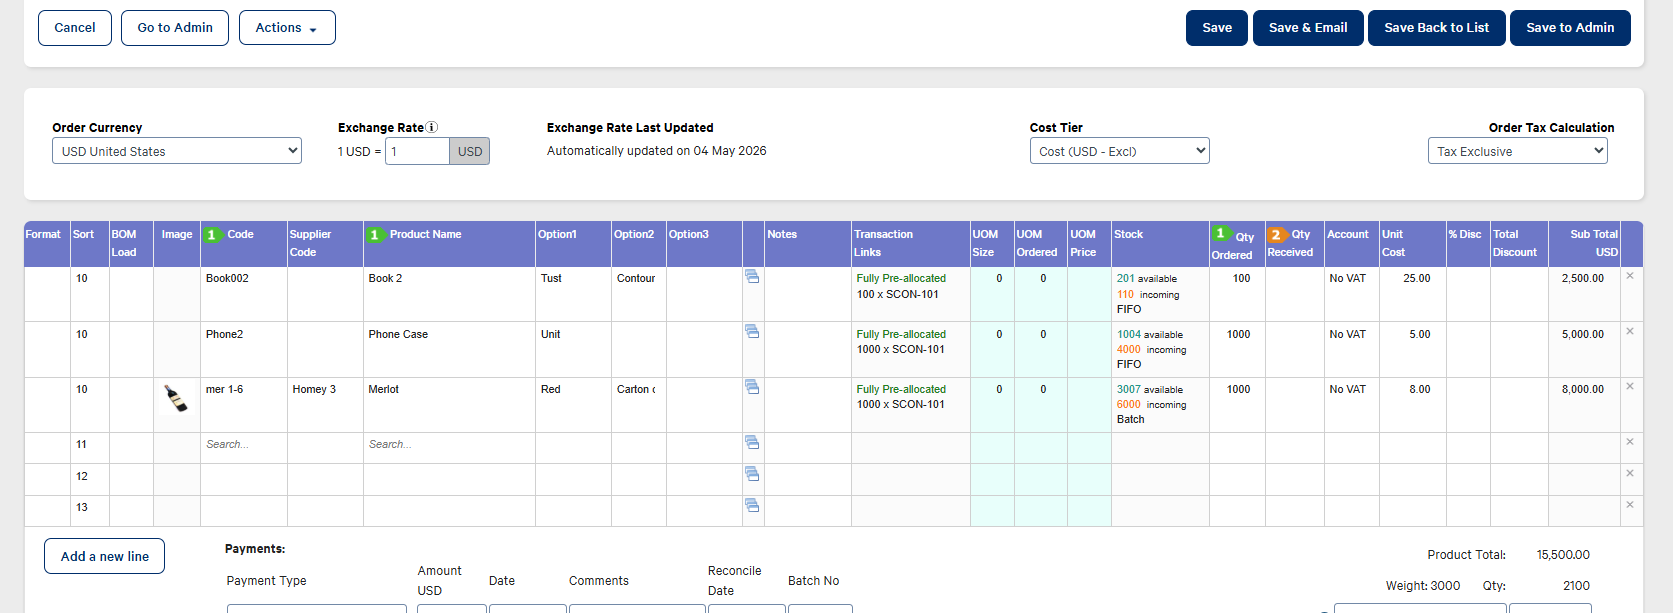Open notes icon for Phone Case row
The width and height of the screenshot is (1673, 613).
(752, 332)
